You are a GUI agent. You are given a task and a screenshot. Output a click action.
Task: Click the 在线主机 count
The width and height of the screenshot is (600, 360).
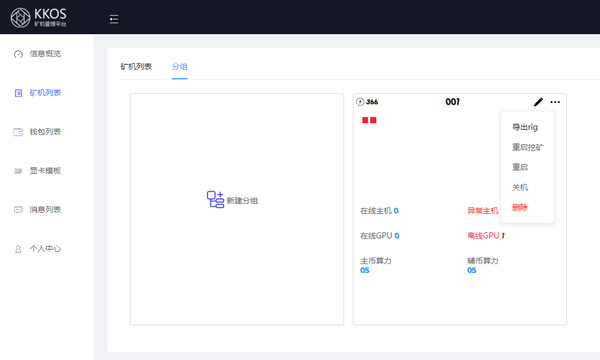(x=396, y=211)
